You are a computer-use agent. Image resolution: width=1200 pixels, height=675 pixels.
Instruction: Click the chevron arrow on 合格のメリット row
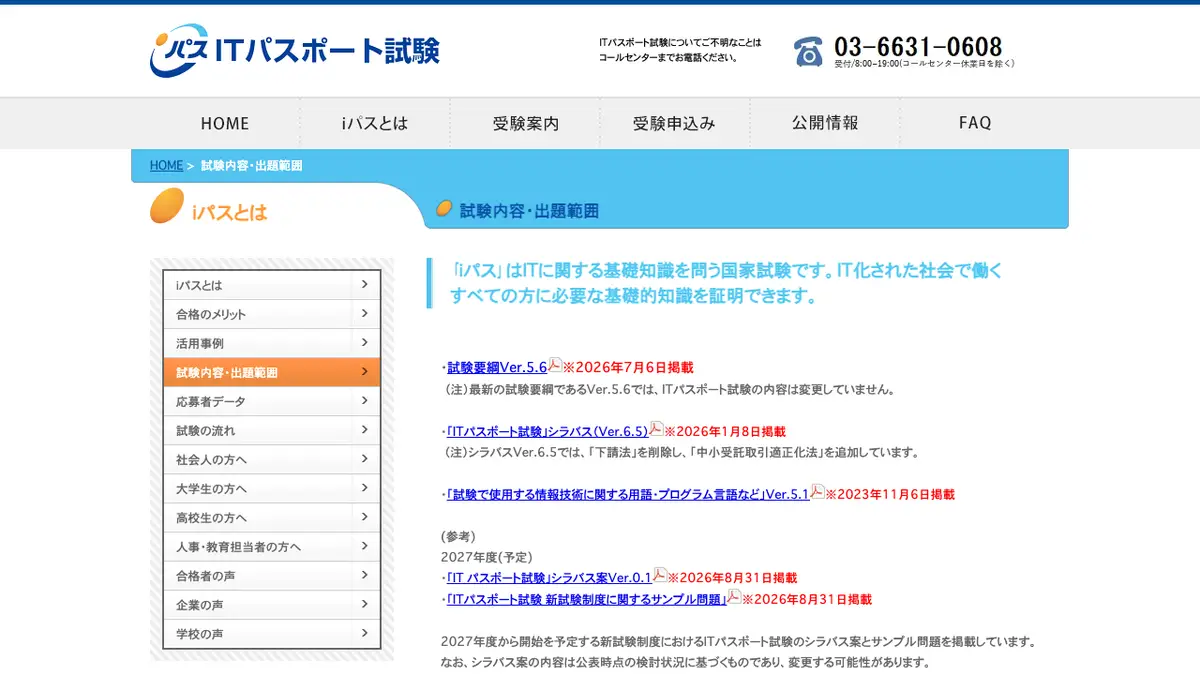365,313
